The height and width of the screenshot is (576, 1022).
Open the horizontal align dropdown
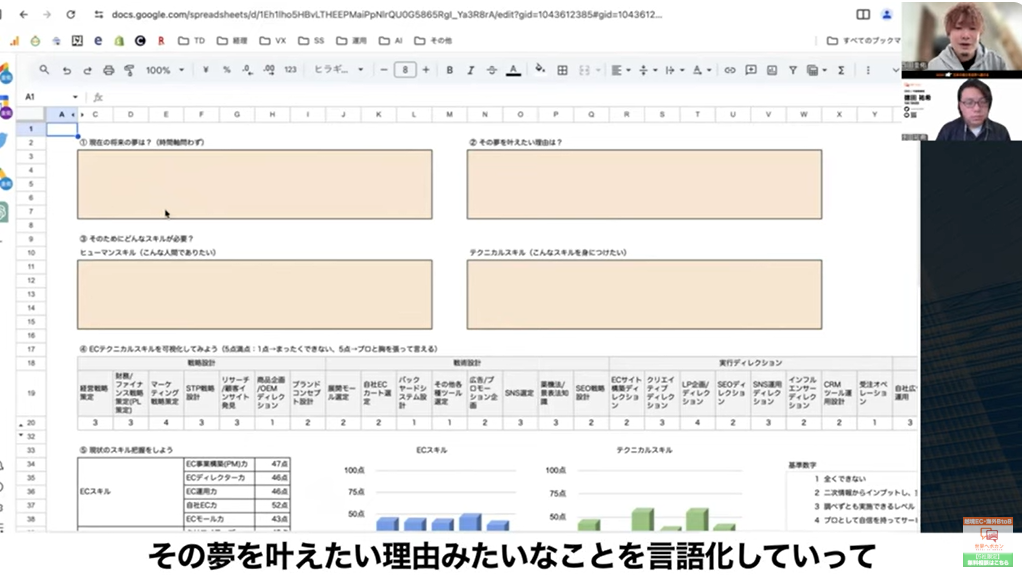[620, 70]
